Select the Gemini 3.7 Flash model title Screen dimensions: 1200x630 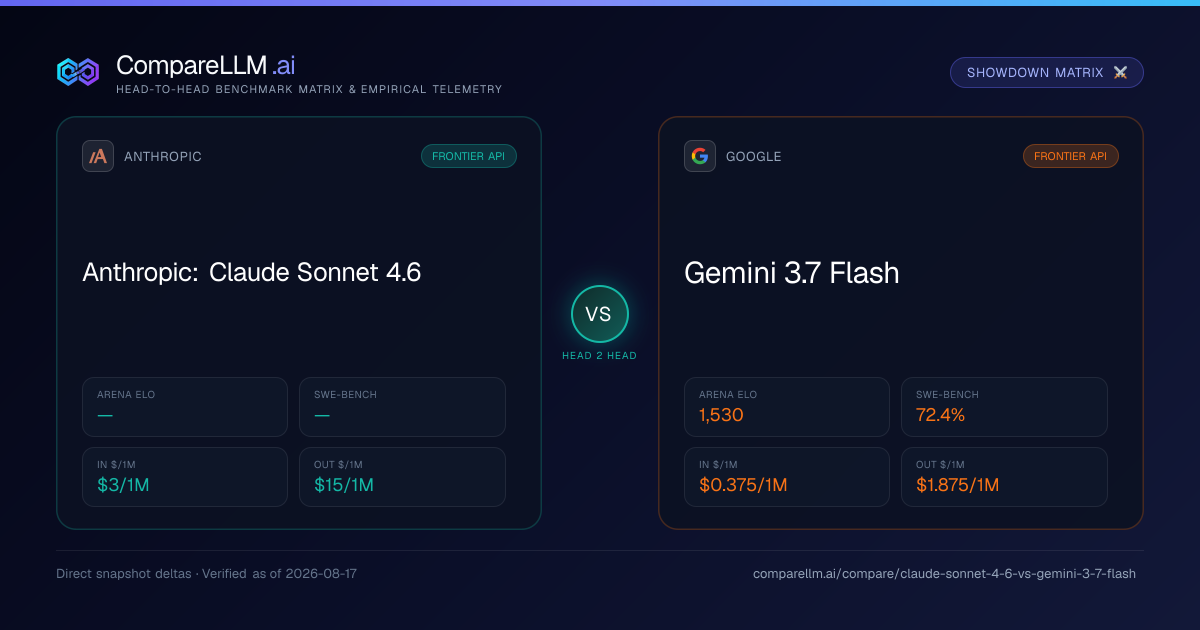click(x=792, y=273)
